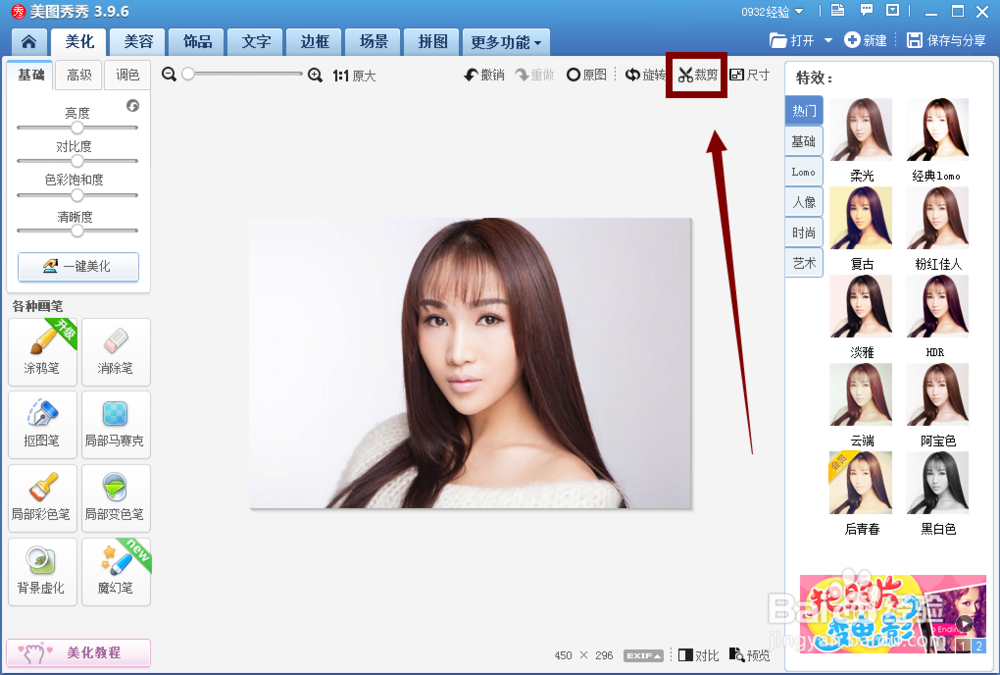The image size is (1000, 675).
Task: Click the 一键美化 one-click beautify button
Action: tap(77, 267)
